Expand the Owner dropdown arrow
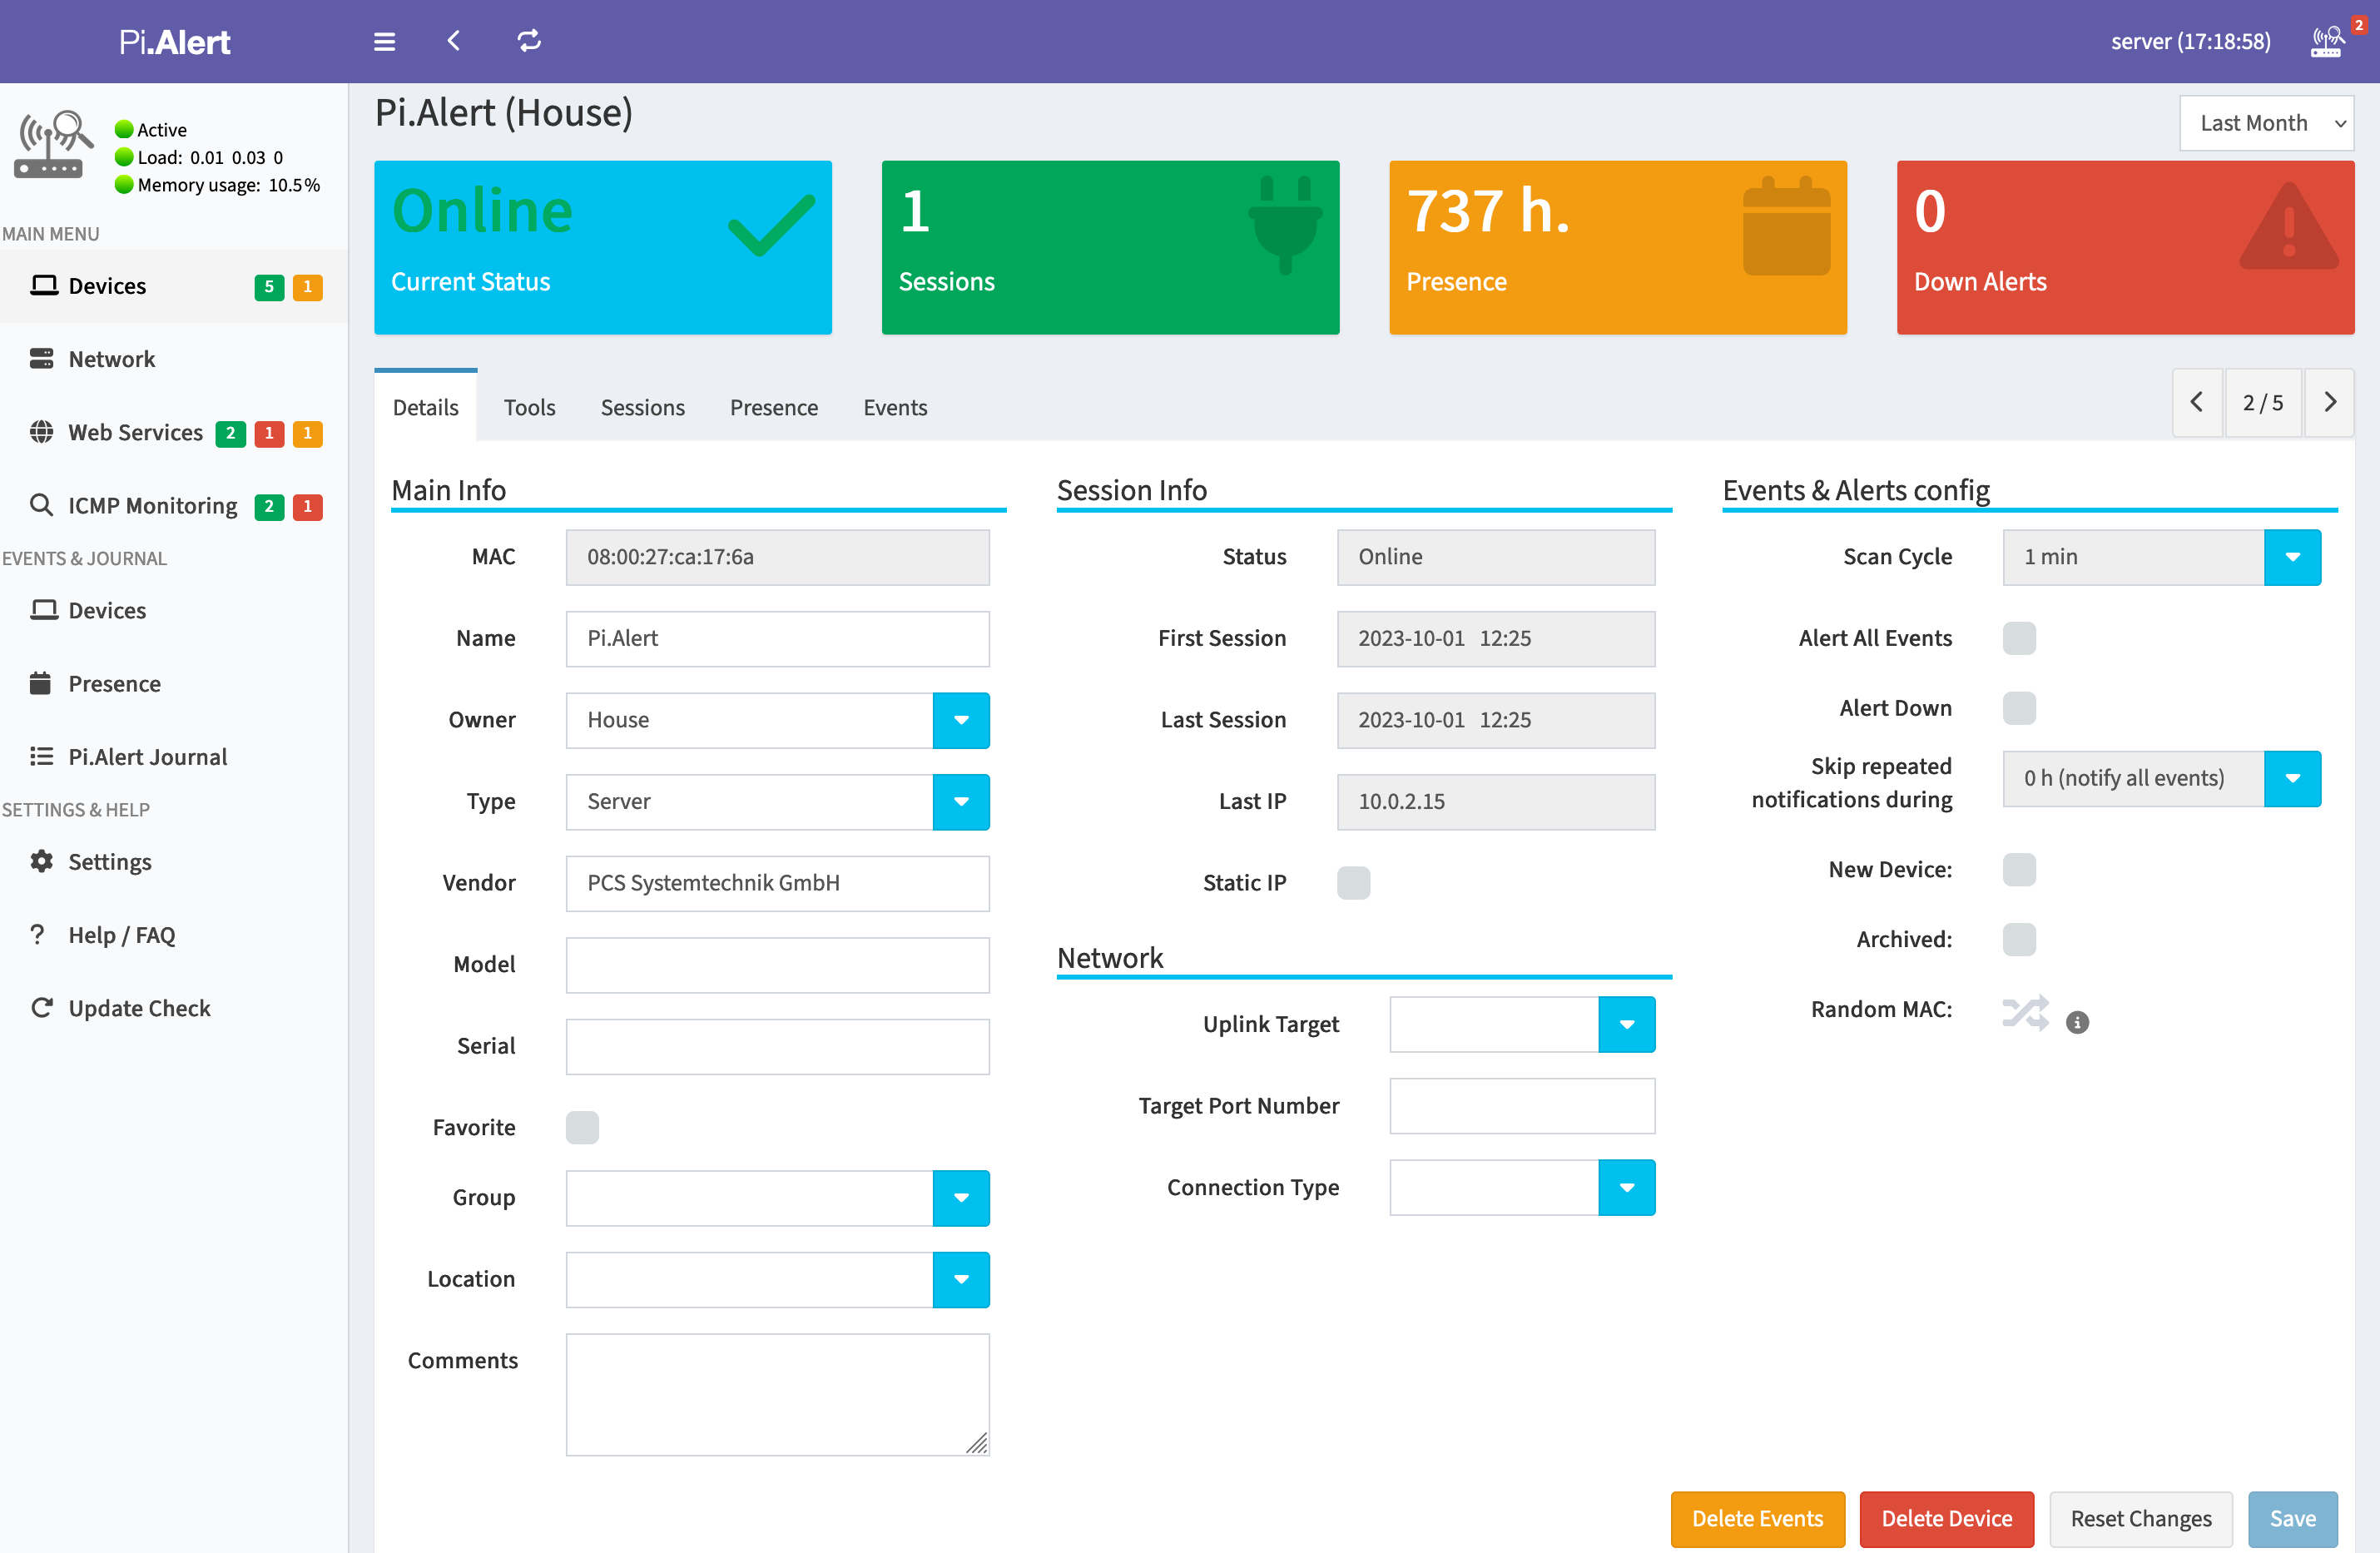The width and height of the screenshot is (2380, 1553). click(x=961, y=720)
